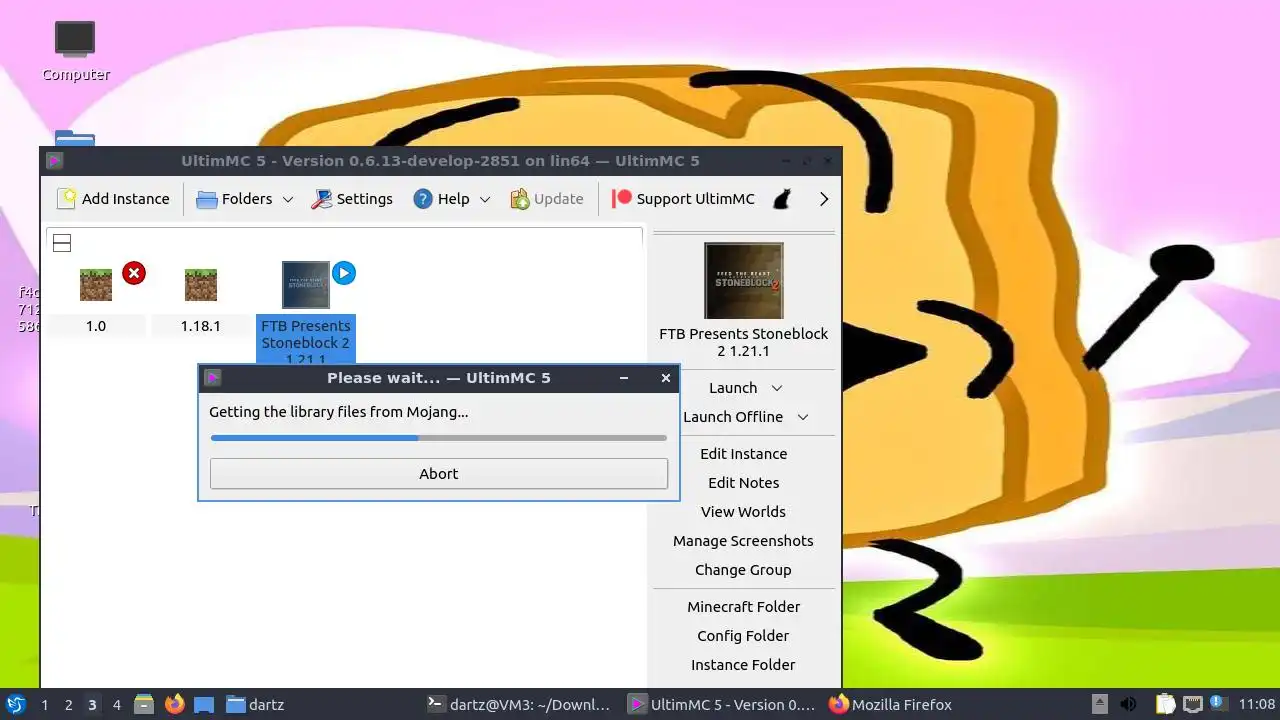The image size is (1280, 720).
Task: Select the FTB Stoneblock 2 instance icon
Action: pos(306,285)
